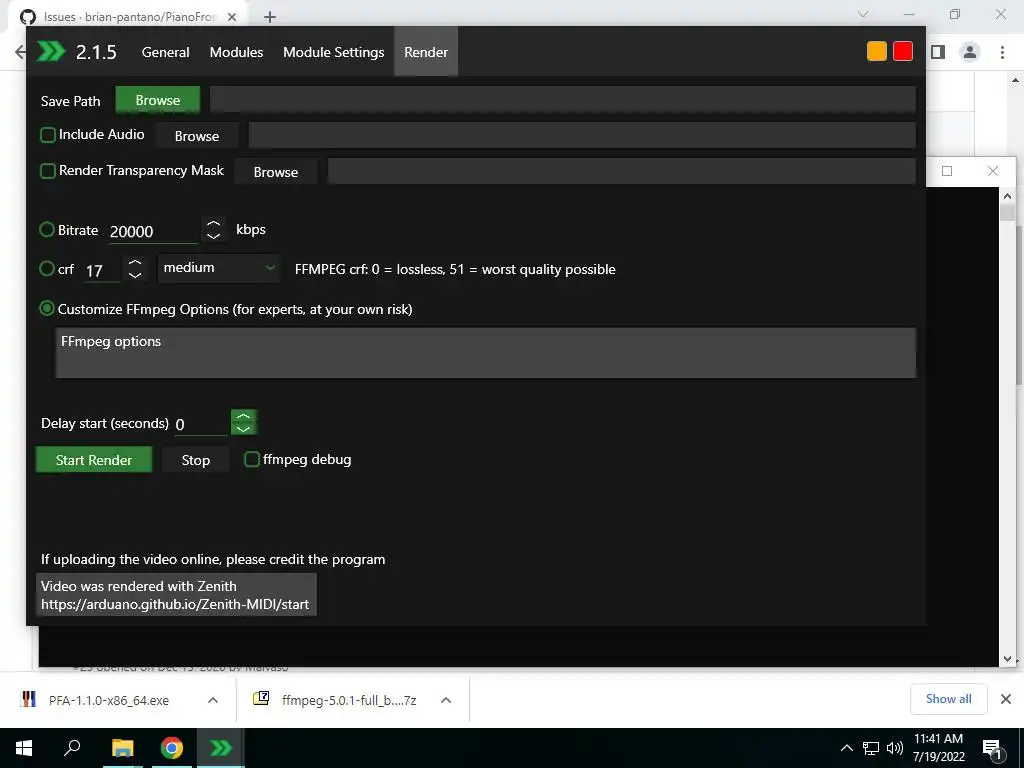Open File Explorer from taskbar
The width and height of the screenshot is (1024, 768).
click(x=122, y=748)
